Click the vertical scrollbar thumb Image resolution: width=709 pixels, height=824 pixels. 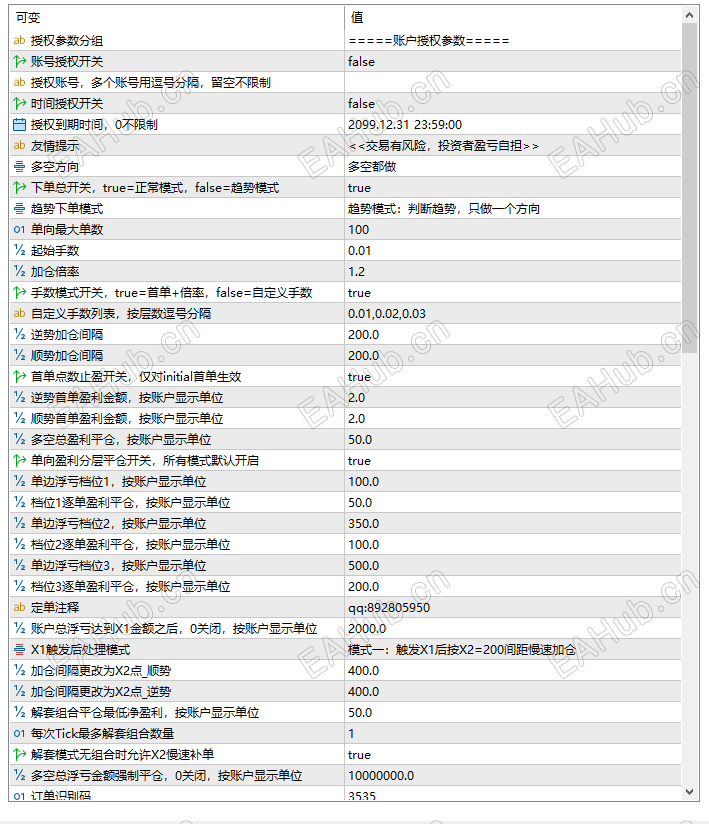pos(690,188)
